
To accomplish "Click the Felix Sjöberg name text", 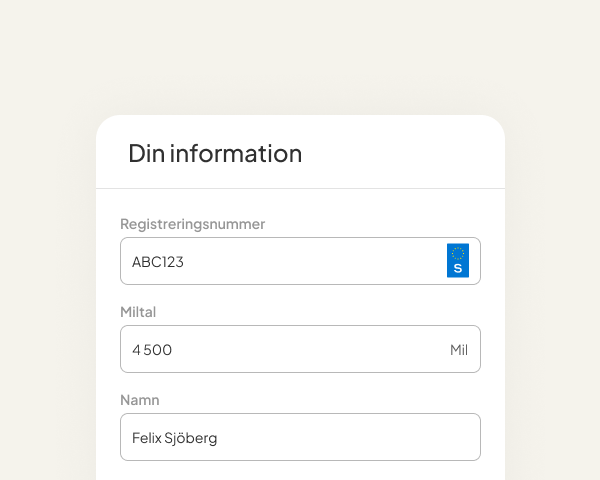I will [174, 438].
